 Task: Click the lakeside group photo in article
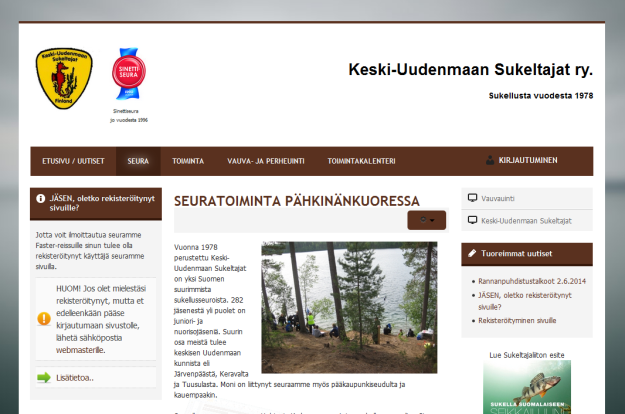click(x=349, y=306)
